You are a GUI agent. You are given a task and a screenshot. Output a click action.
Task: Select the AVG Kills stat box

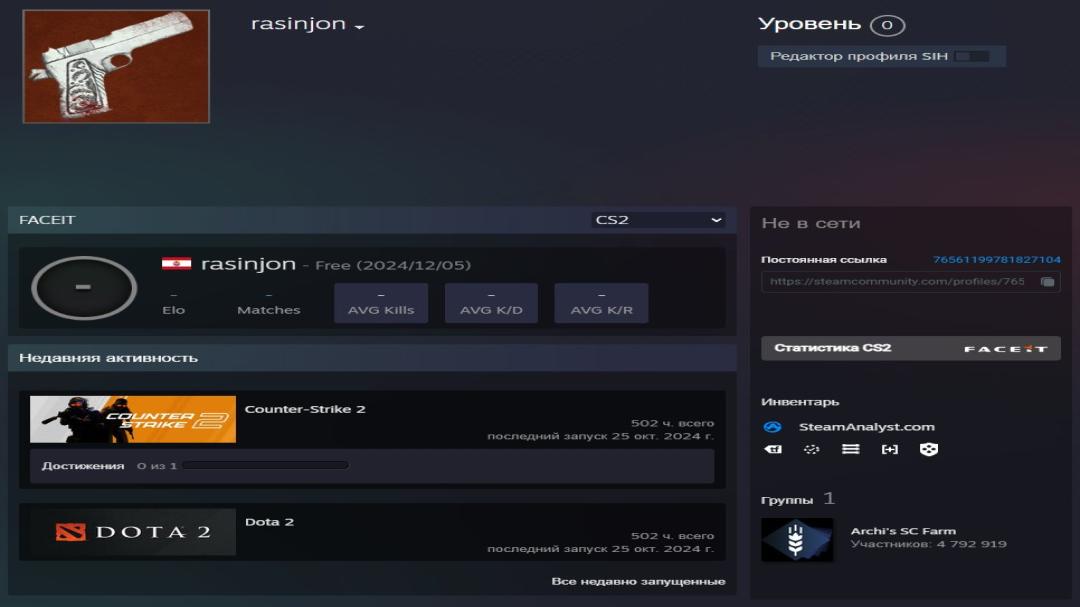(381, 302)
